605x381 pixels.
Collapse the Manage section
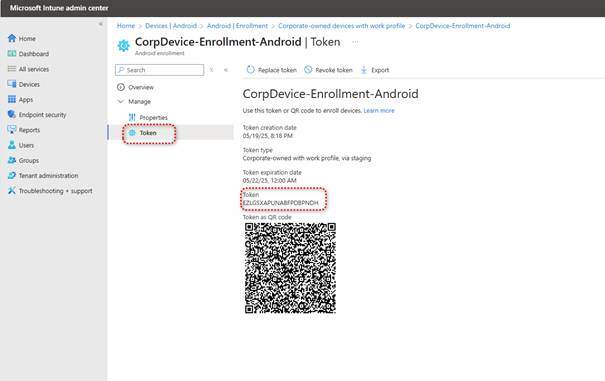click(134, 102)
